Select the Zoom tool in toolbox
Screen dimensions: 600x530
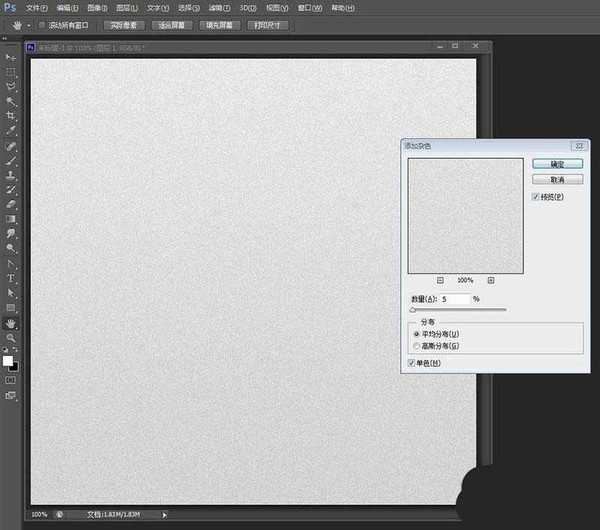point(12,338)
